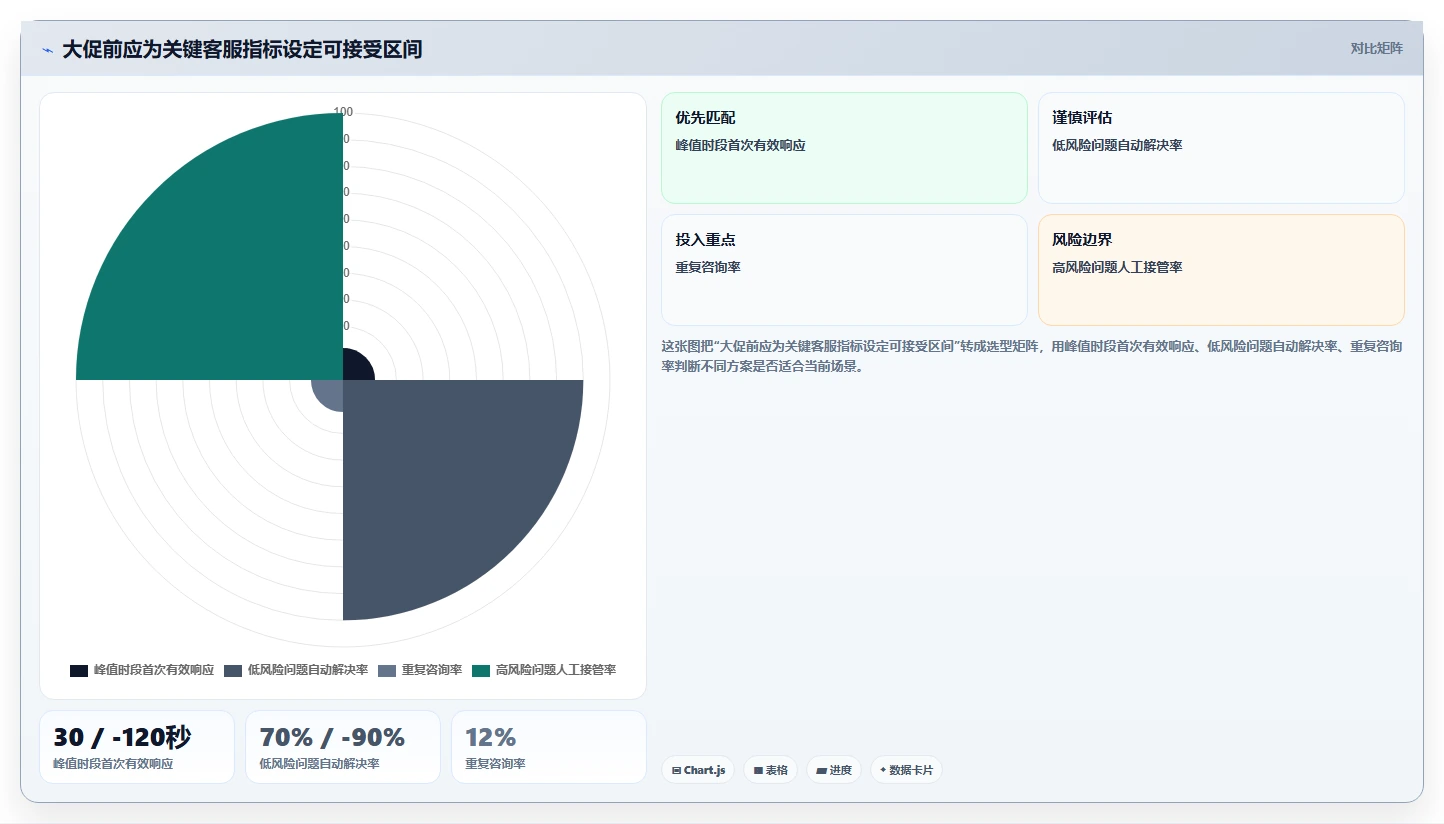This screenshot has height=824, width=1444.
Task: Click 高风险问题人工接管率 text in 风险边界 card
Action: pyautogui.click(x=1117, y=267)
